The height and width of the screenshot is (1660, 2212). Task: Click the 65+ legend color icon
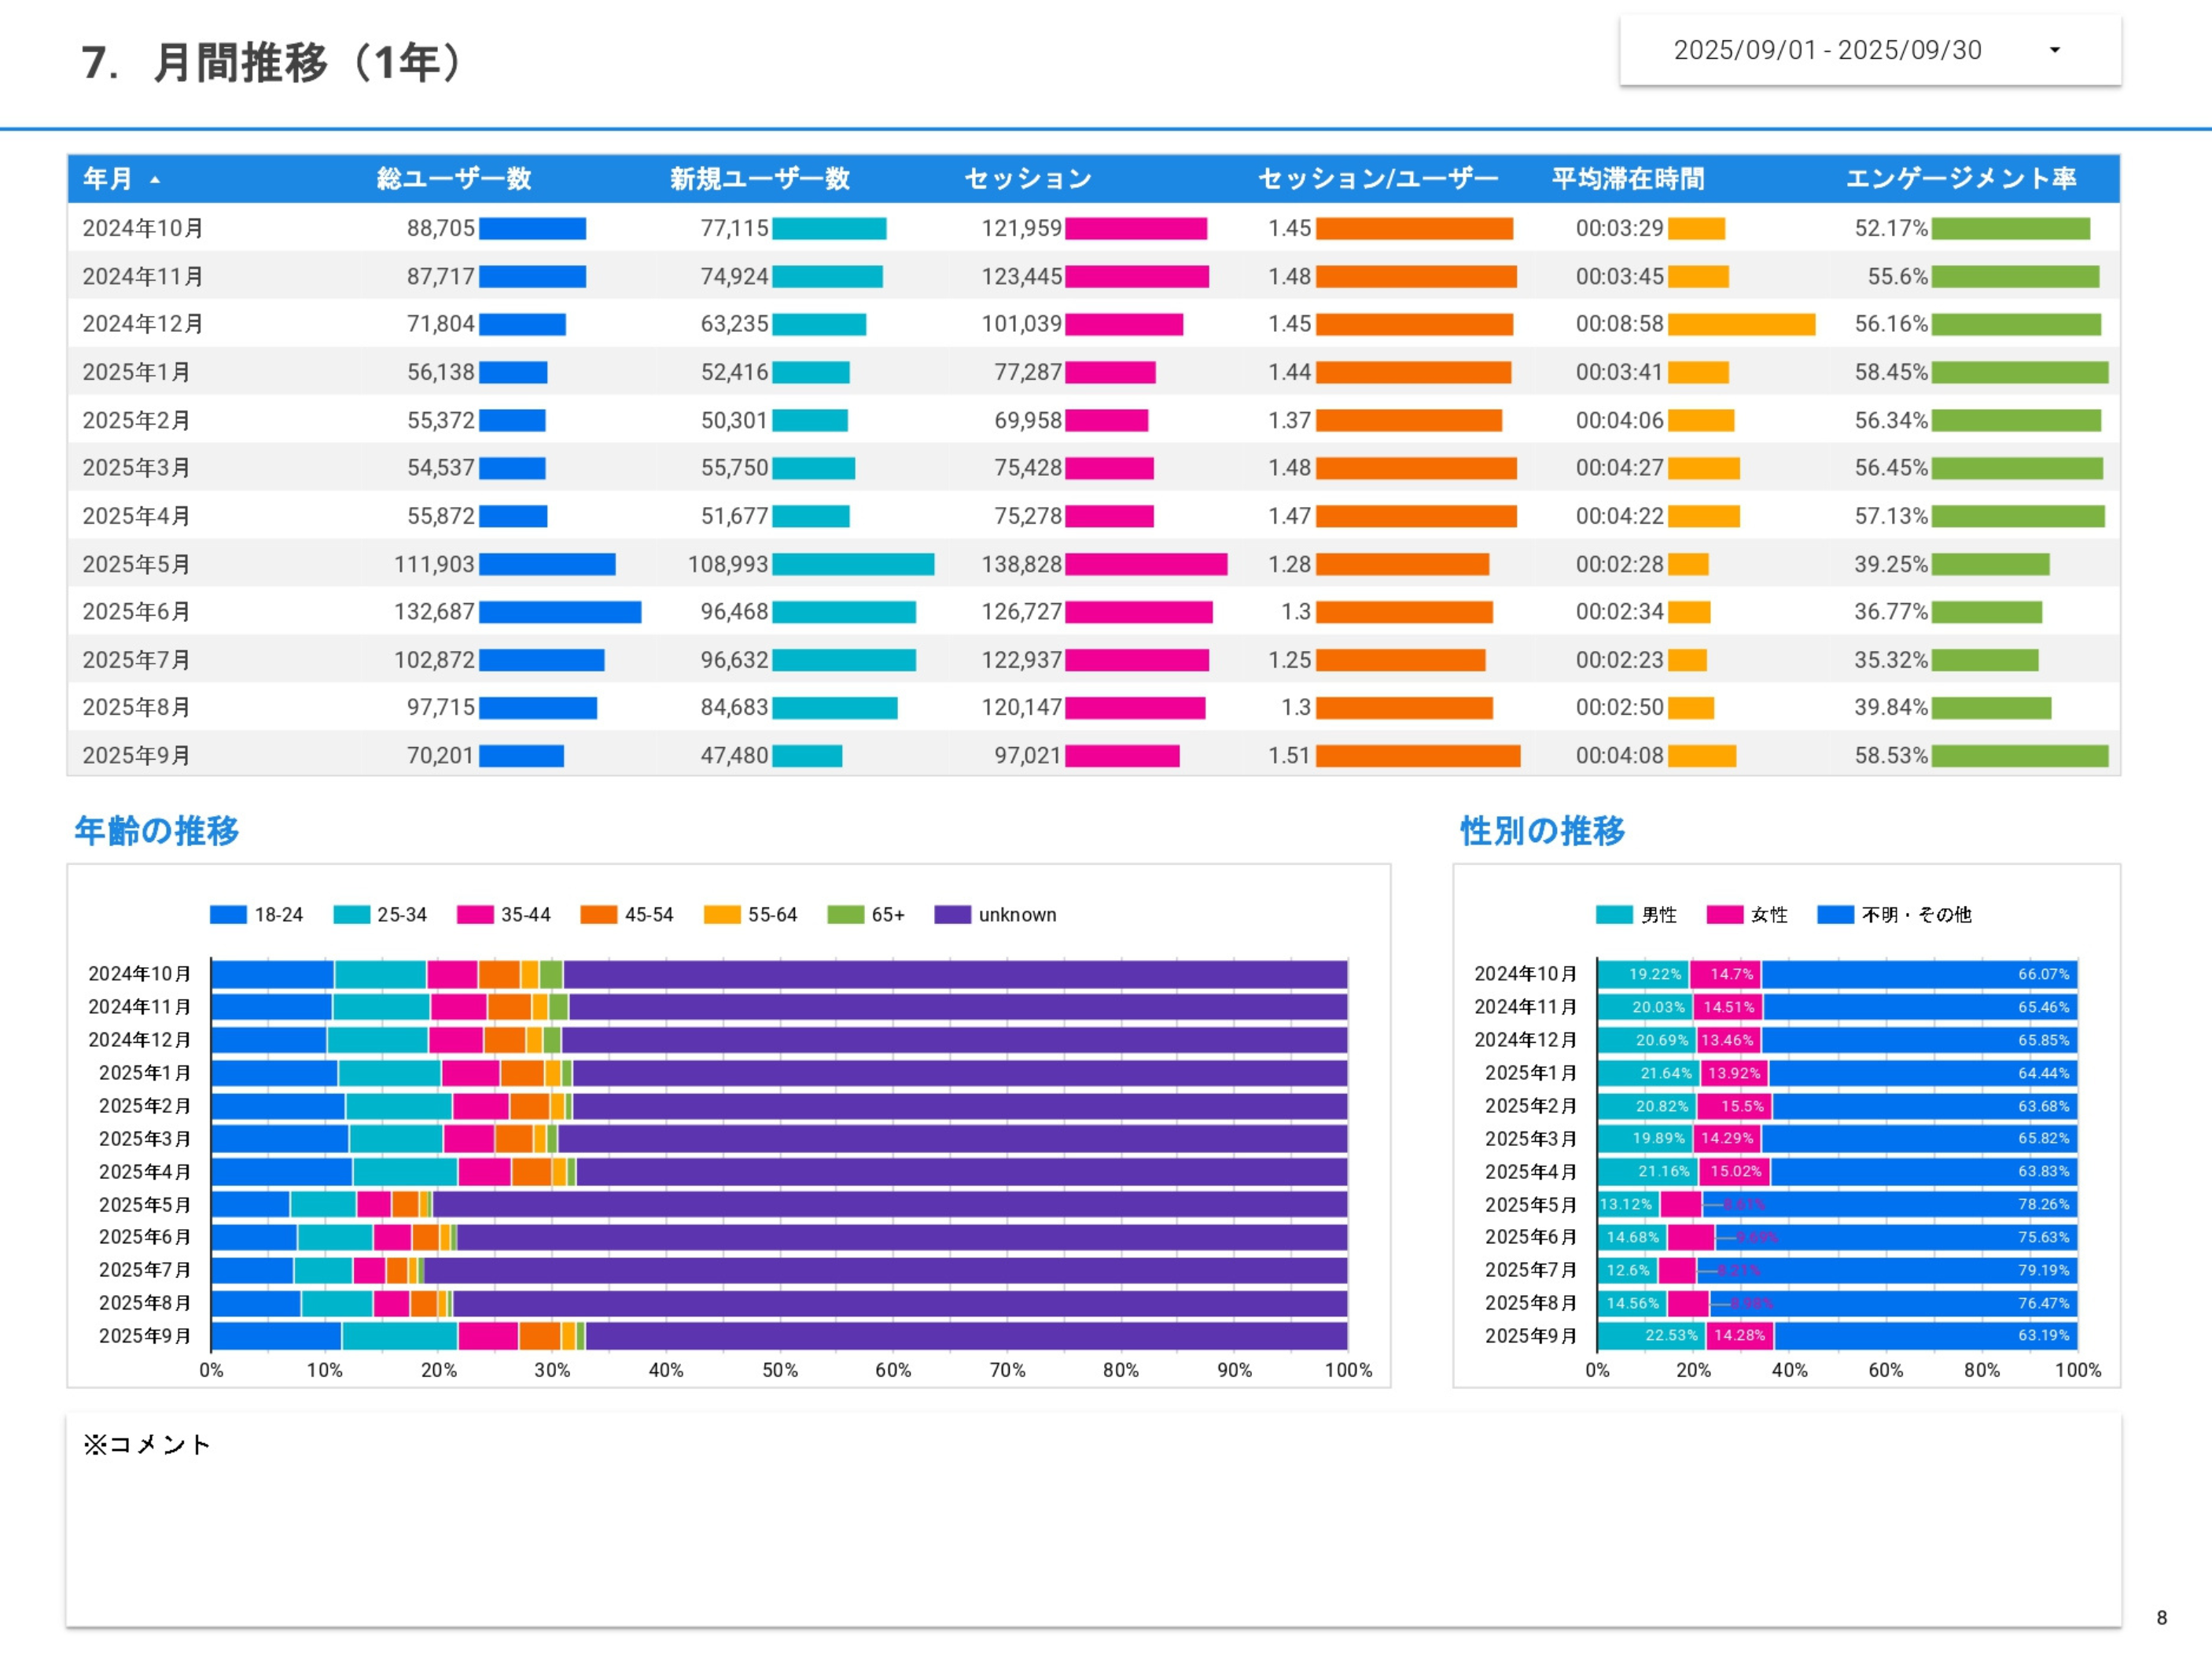tap(845, 915)
